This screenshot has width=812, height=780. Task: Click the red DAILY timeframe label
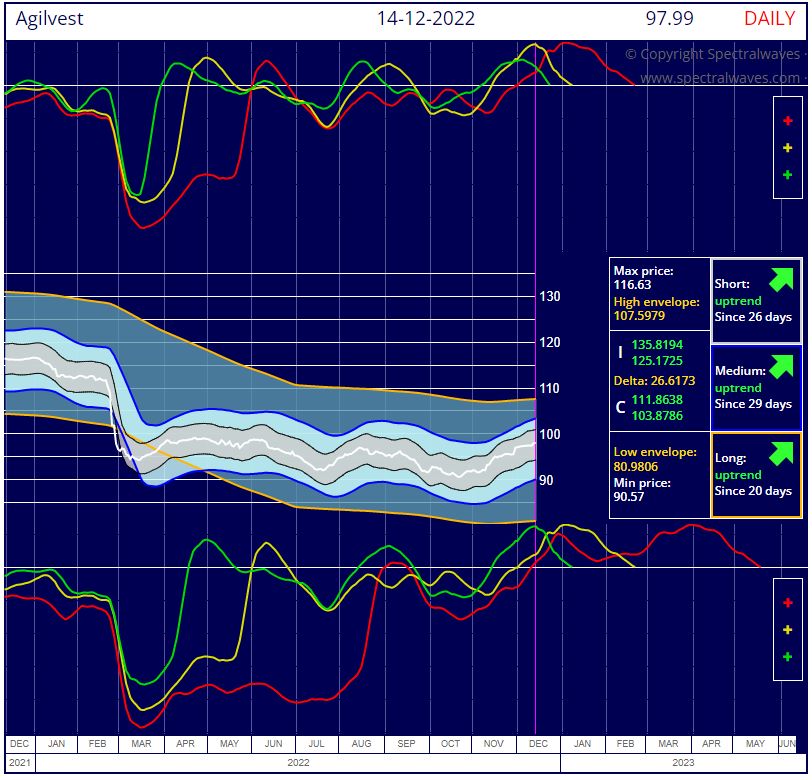(x=769, y=18)
